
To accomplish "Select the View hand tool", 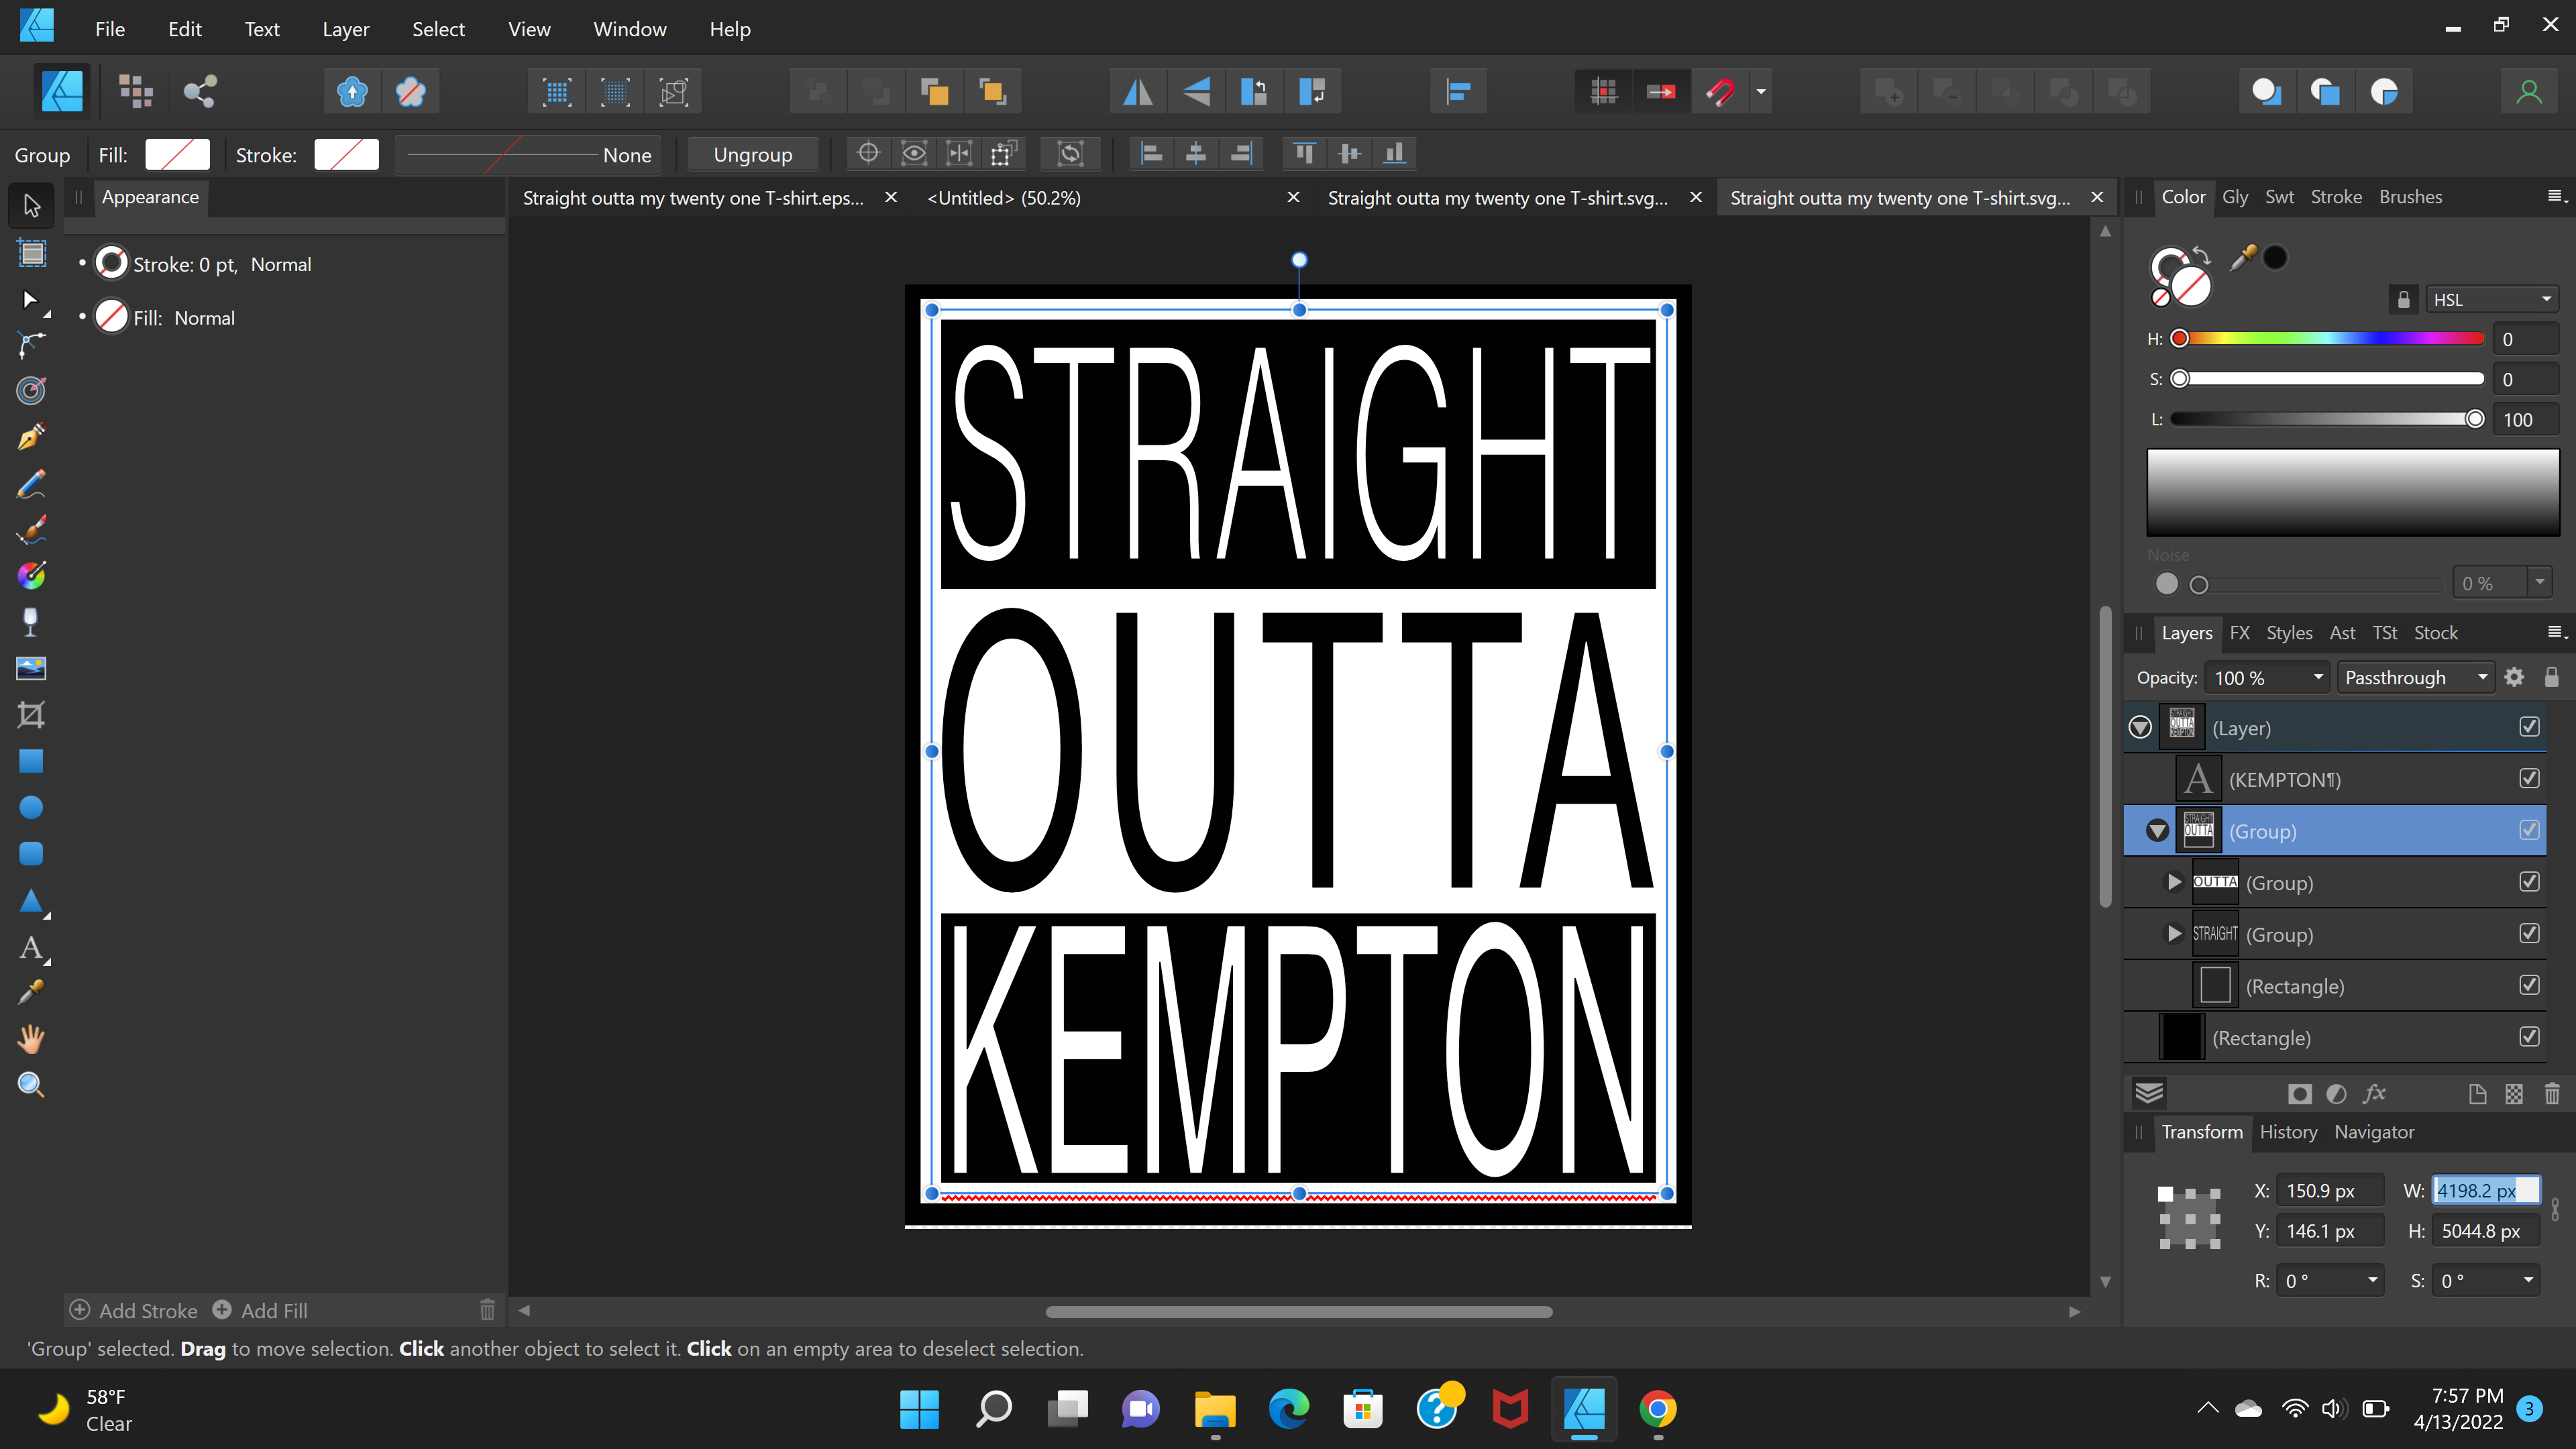I will point(31,1039).
